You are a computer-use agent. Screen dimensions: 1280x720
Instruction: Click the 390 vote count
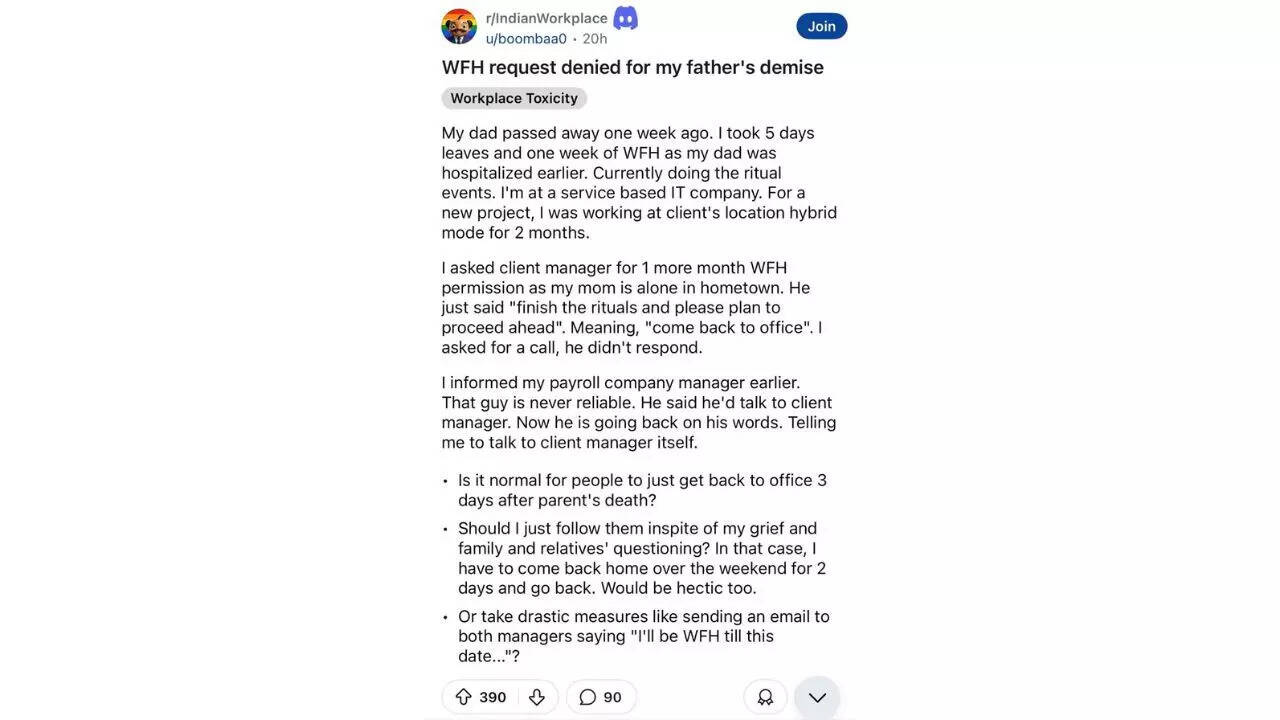[x=490, y=697]
